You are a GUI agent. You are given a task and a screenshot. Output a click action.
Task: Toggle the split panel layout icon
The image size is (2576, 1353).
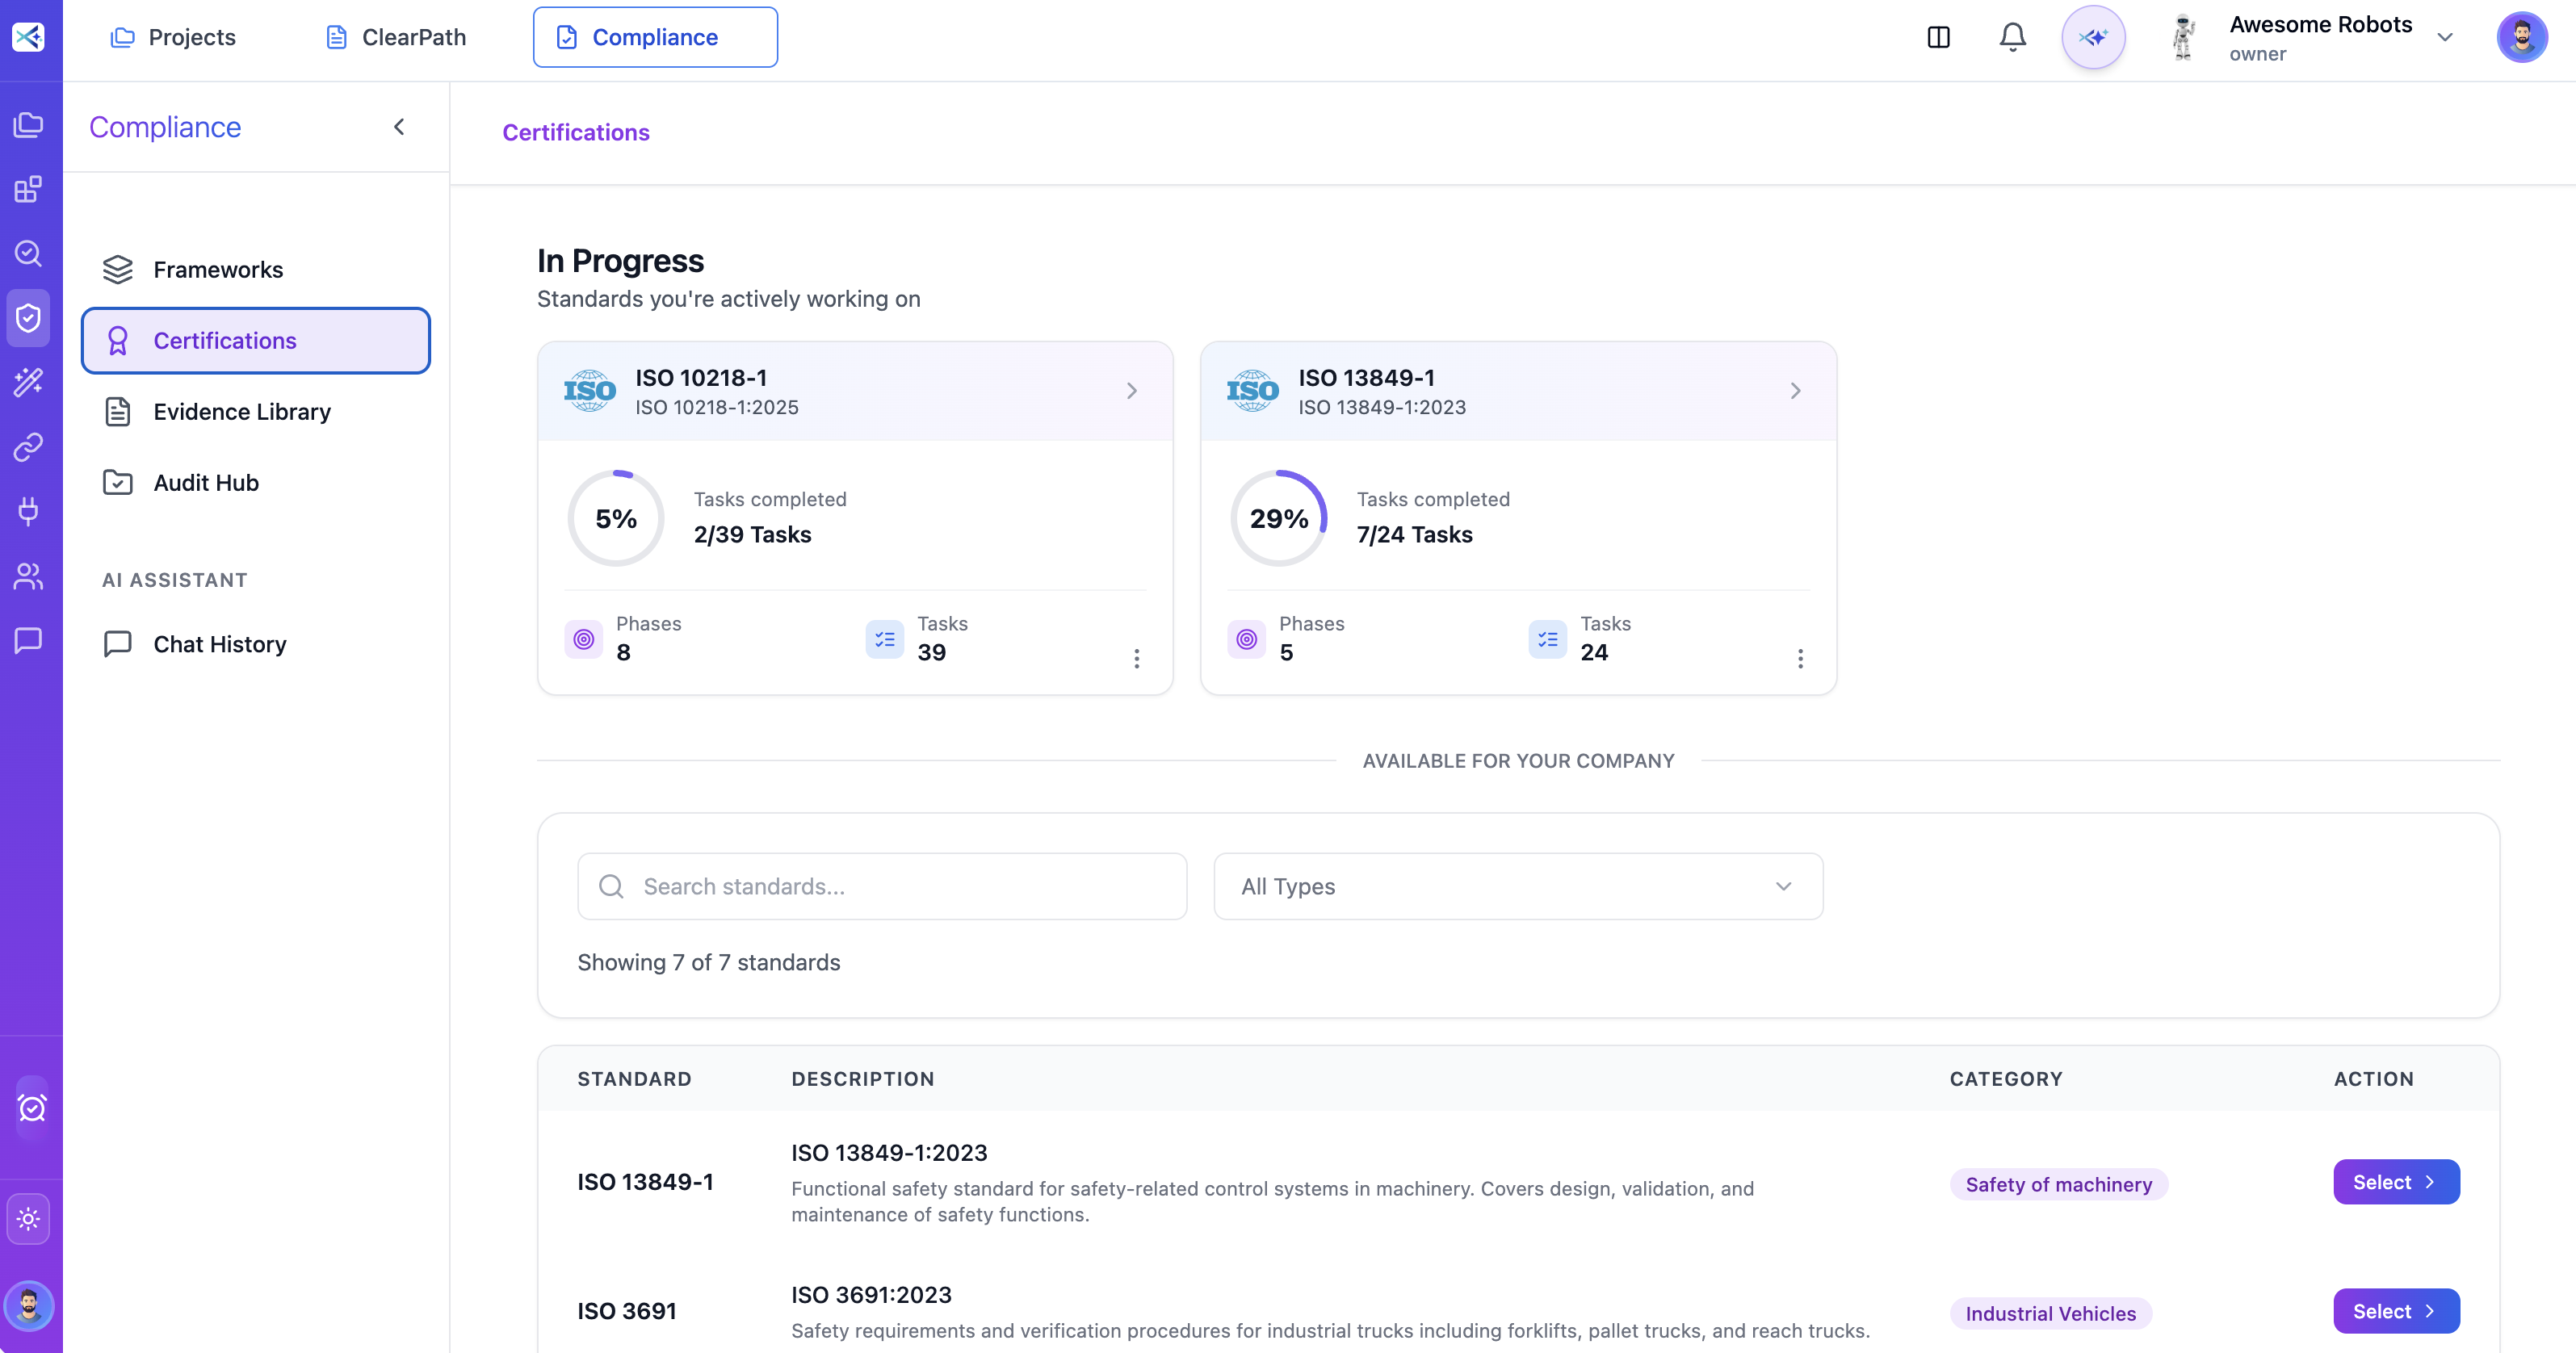click(1938, 37)
